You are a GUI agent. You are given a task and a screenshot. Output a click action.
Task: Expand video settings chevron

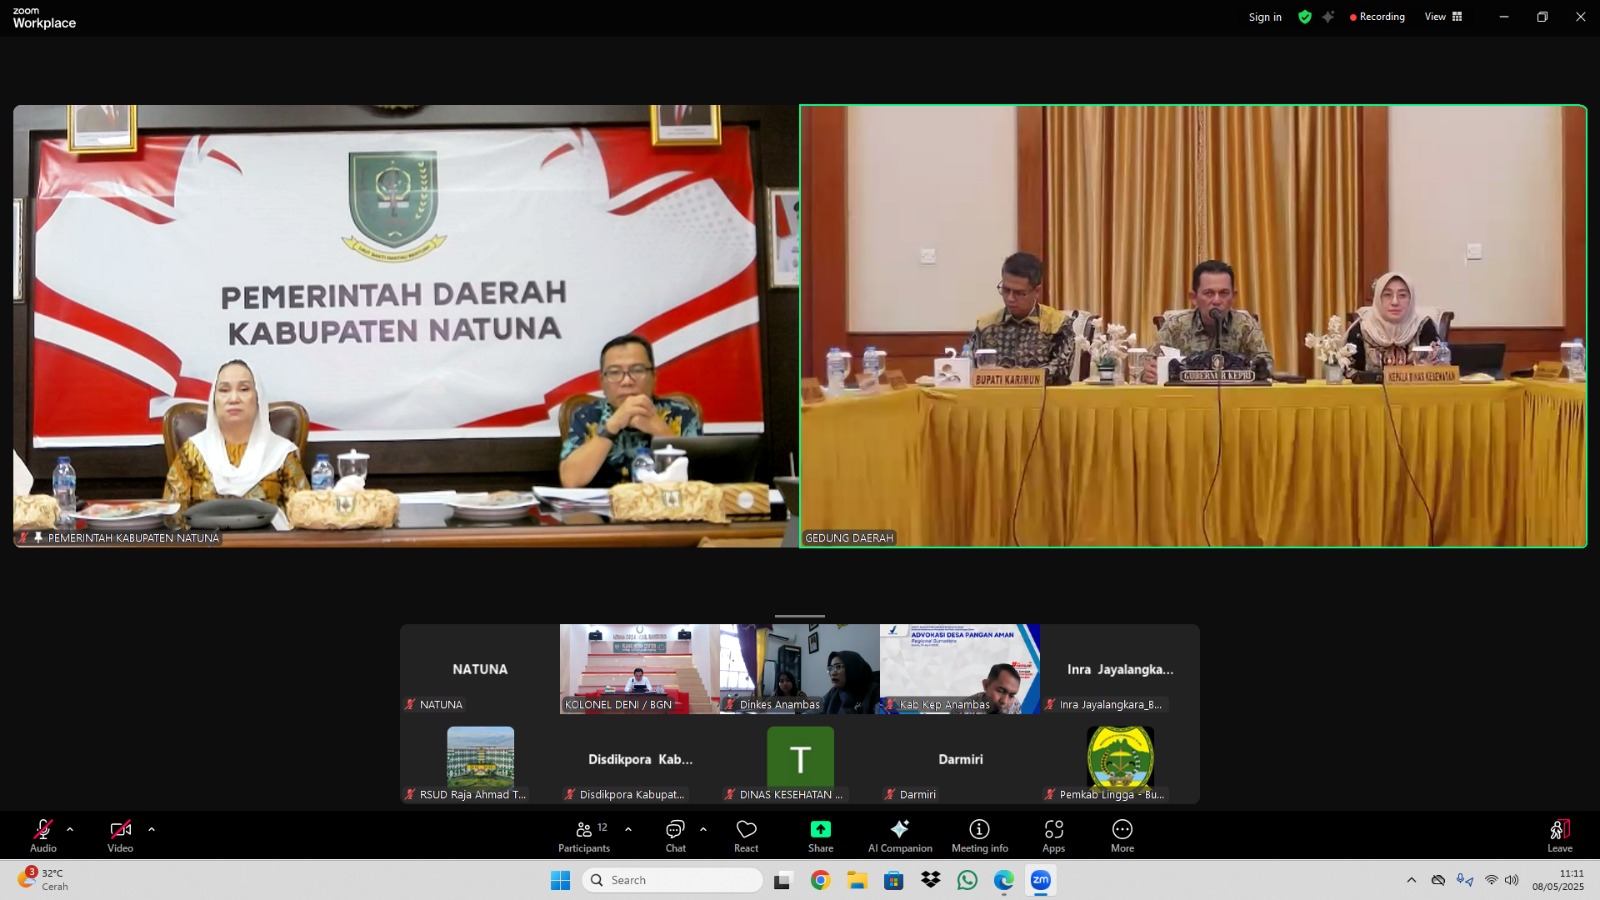[151, 828]
